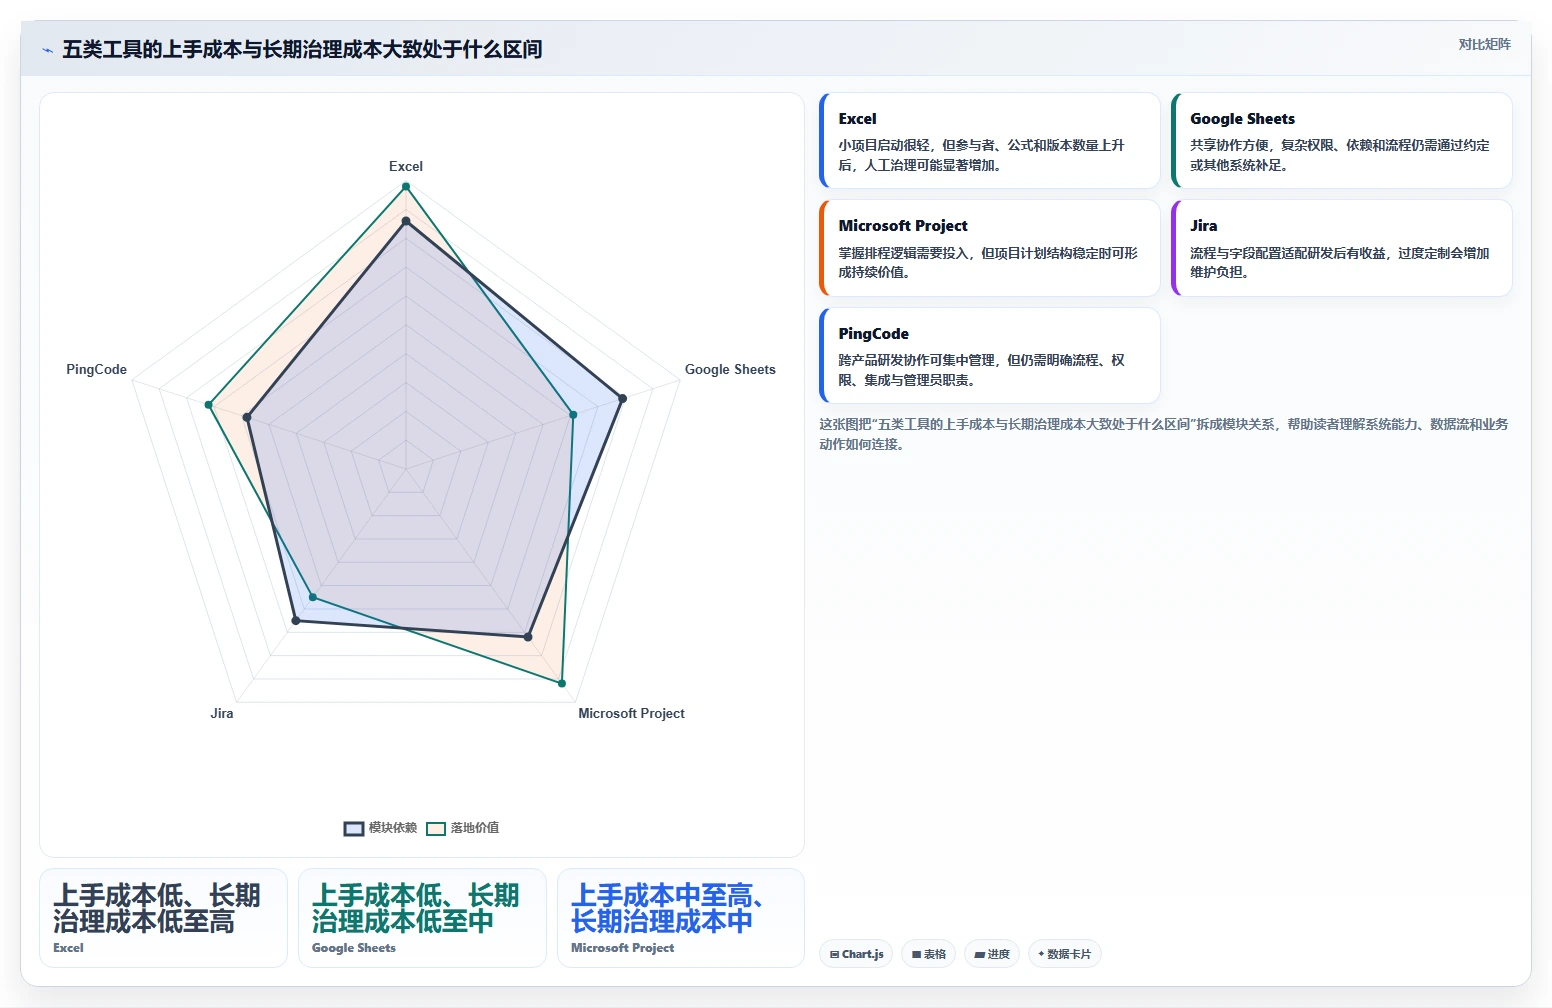Viewport: 1552px width, 1008px height.
Task: Click the Excel axis label on the radar chart
Action: [406, 166]
